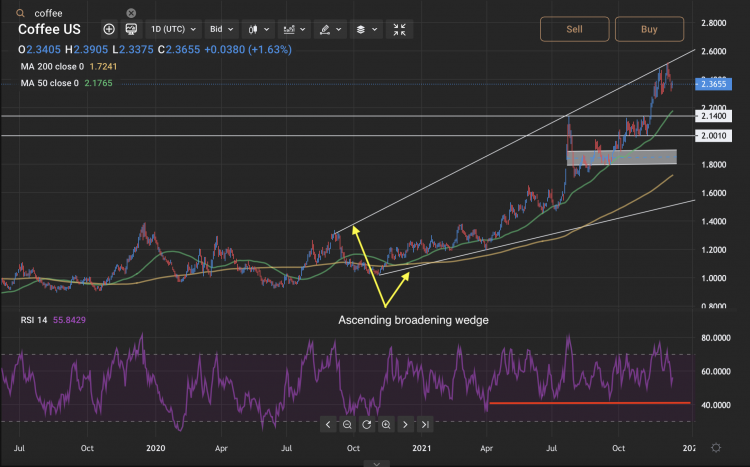Click the MA 50 value 2.1765
Image resolution: width=750 pixels, height=467 pixels.
[99, 83]
